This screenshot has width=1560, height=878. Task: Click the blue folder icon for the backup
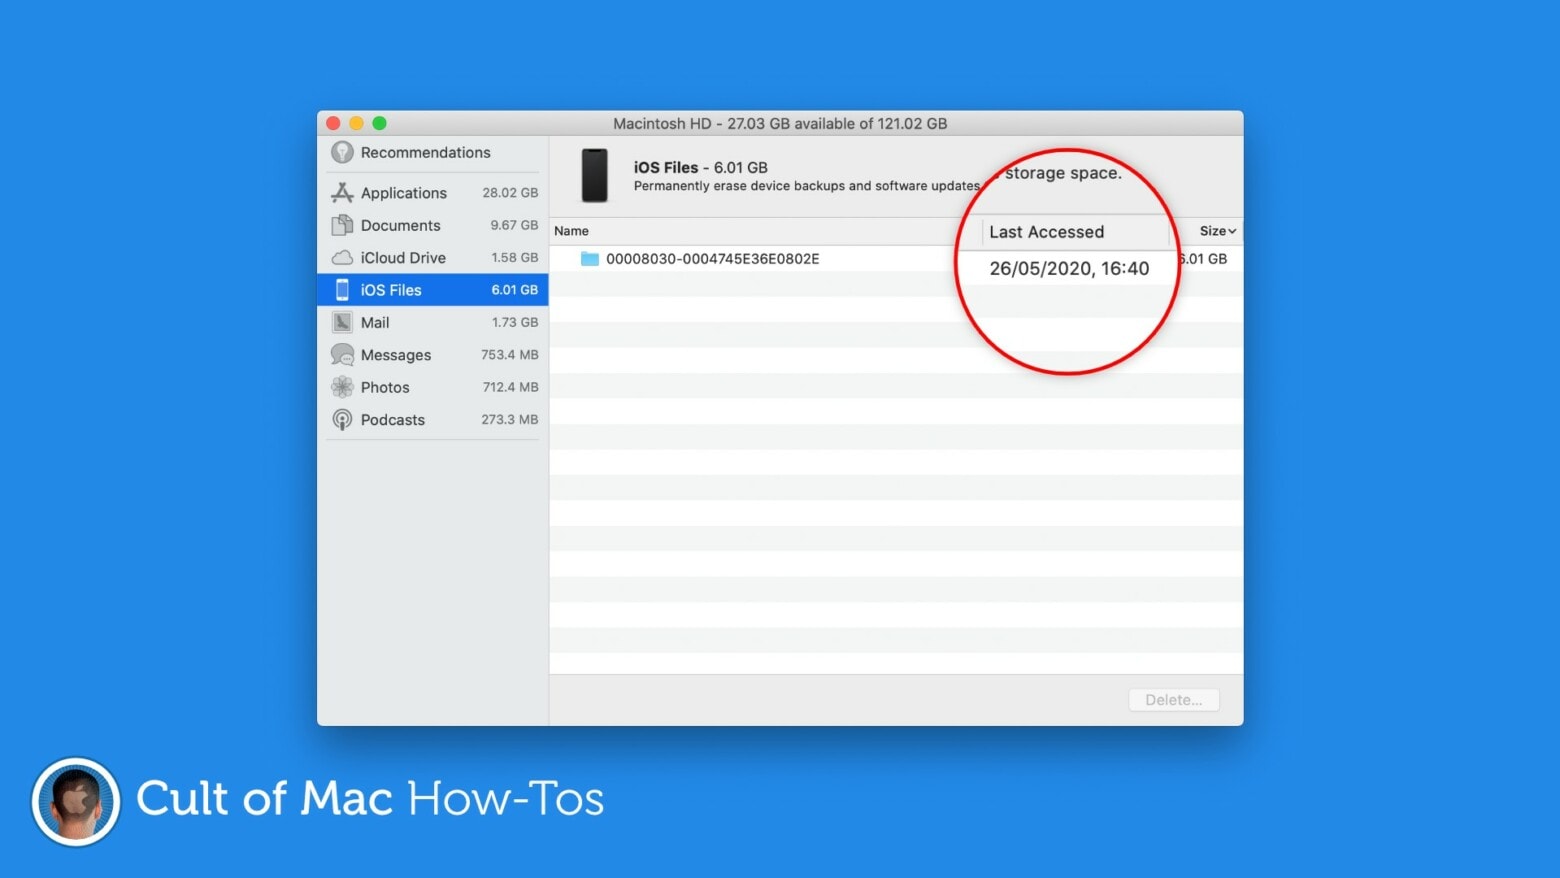point(590,258)
